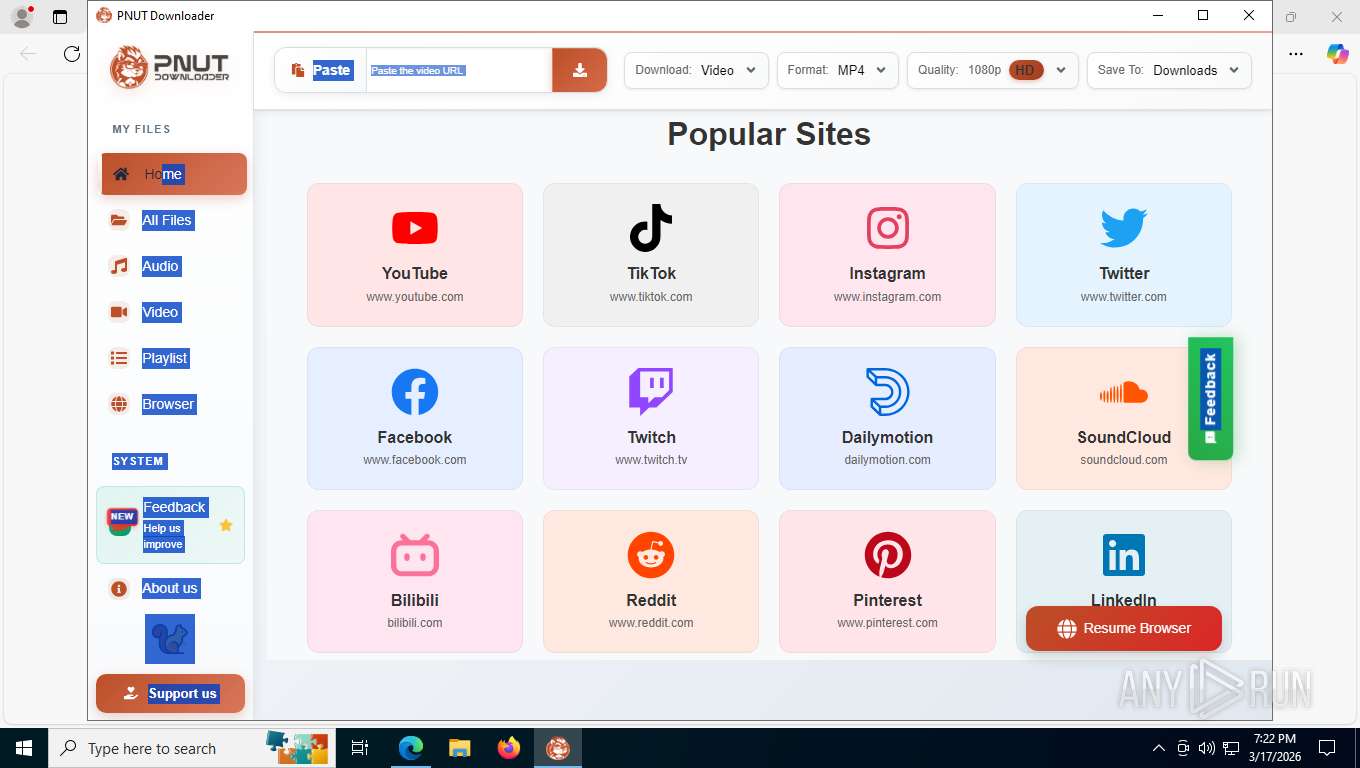Click the Playlist list icon
Image resolution: width=1360 pixels, height=768 pixels.
119,358
